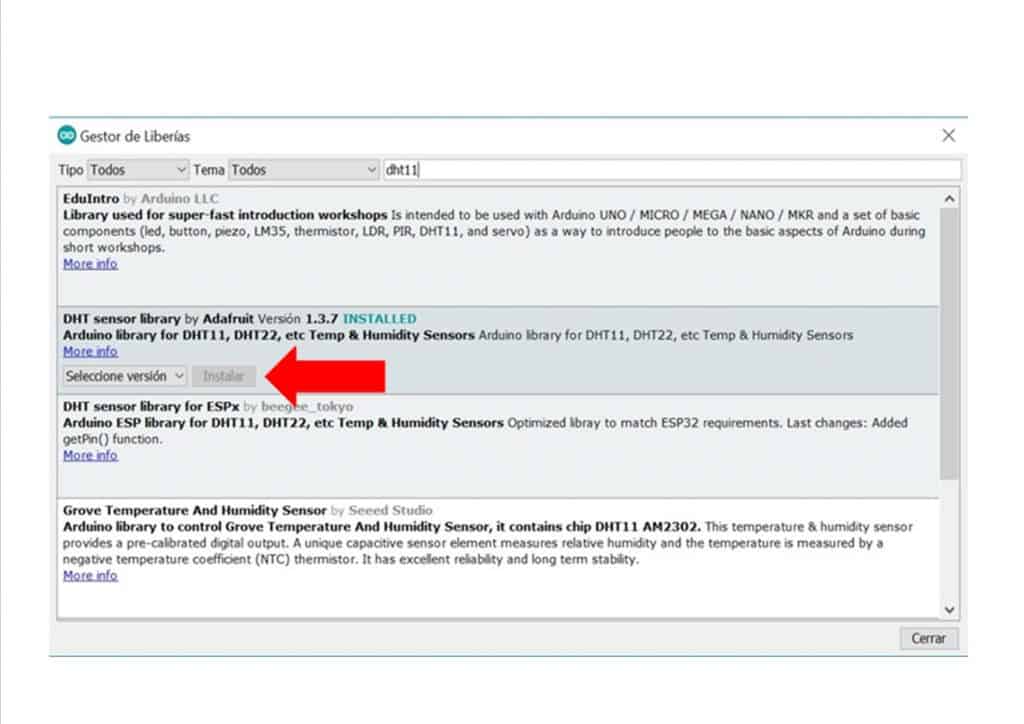1024x724 pixels.
Task: Click the search field containing dht11
Action: [670, 170]
